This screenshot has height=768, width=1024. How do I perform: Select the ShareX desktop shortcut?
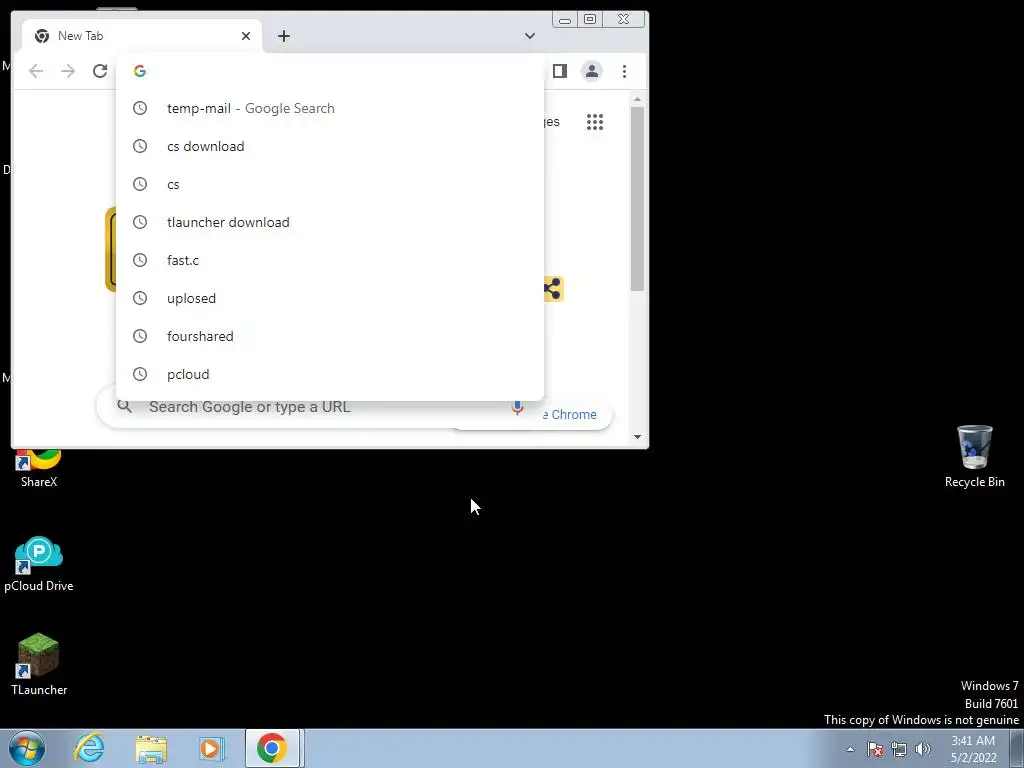[x=39, y=469]
